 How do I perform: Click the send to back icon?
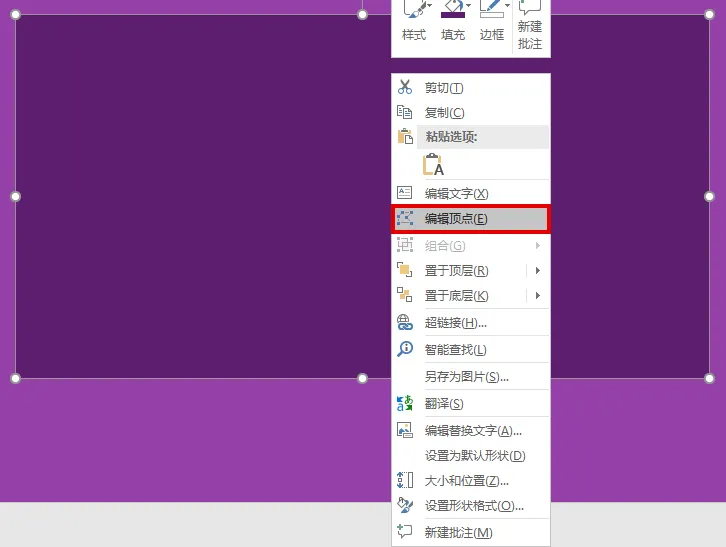click(405, 295)
